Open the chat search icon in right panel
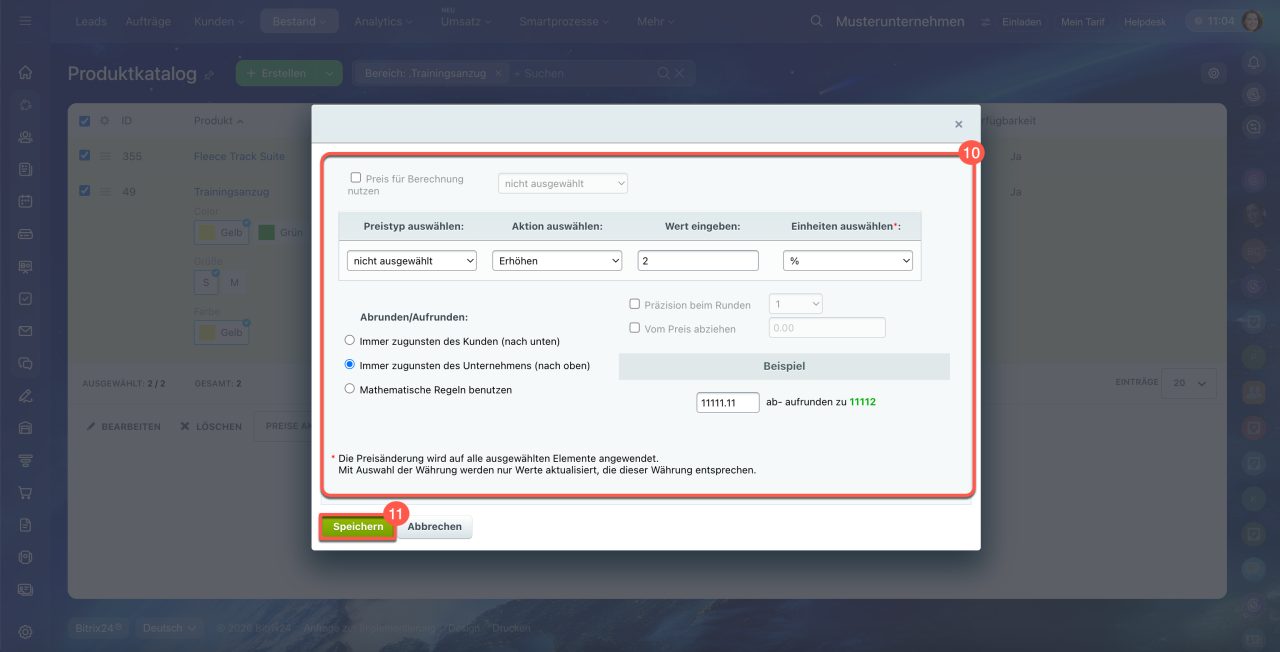This screenshot has width=1280, height=652. [1254, 127]
